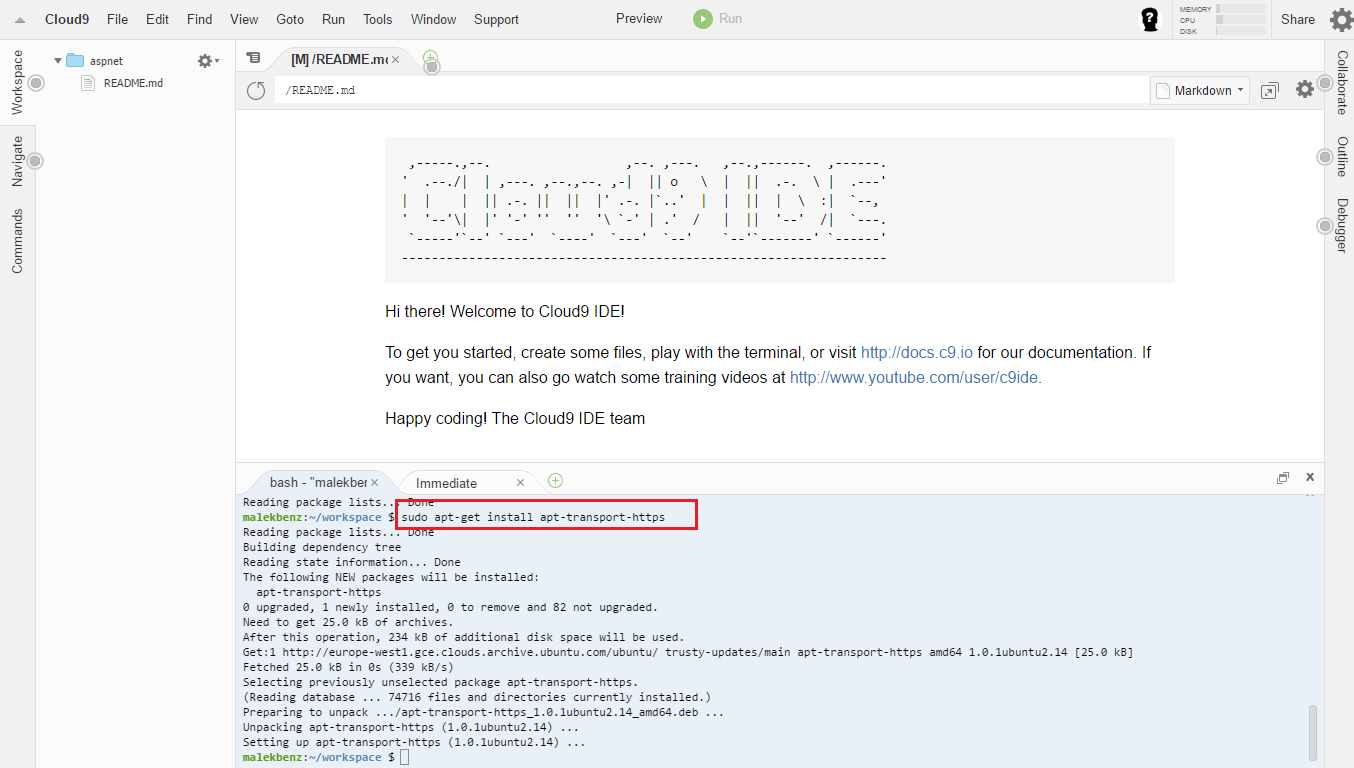Click the green Run button
1354x768 pixels.
click(x=718, y=18)
